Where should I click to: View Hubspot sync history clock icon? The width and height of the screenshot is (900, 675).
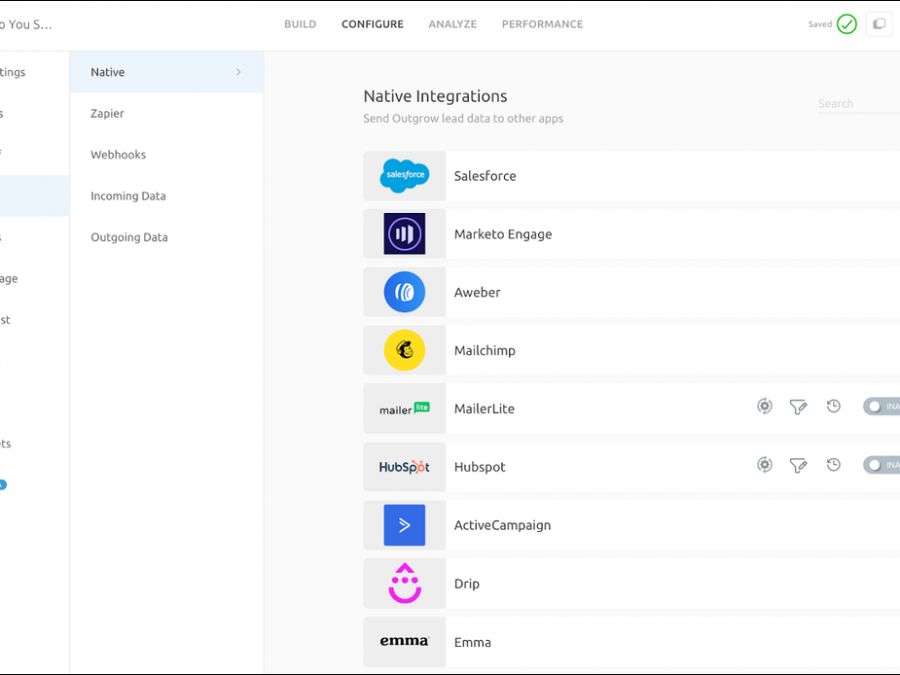pyautogui.click(x=833, y=465)
